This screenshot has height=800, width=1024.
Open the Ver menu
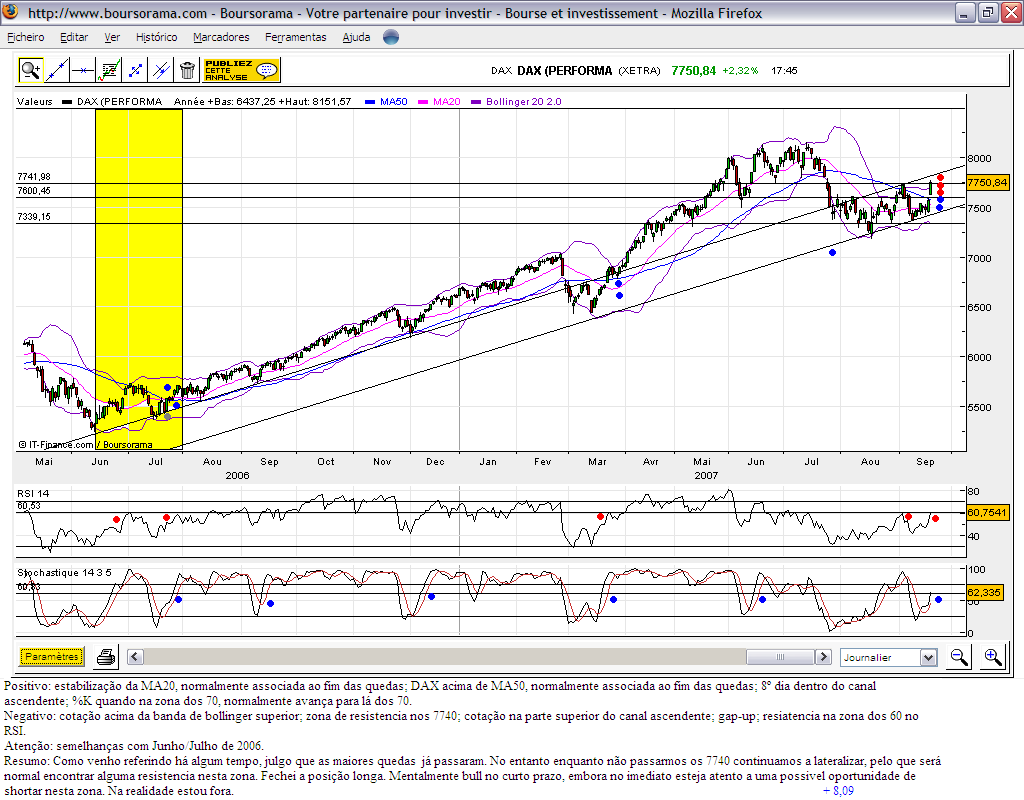point(112,37)
